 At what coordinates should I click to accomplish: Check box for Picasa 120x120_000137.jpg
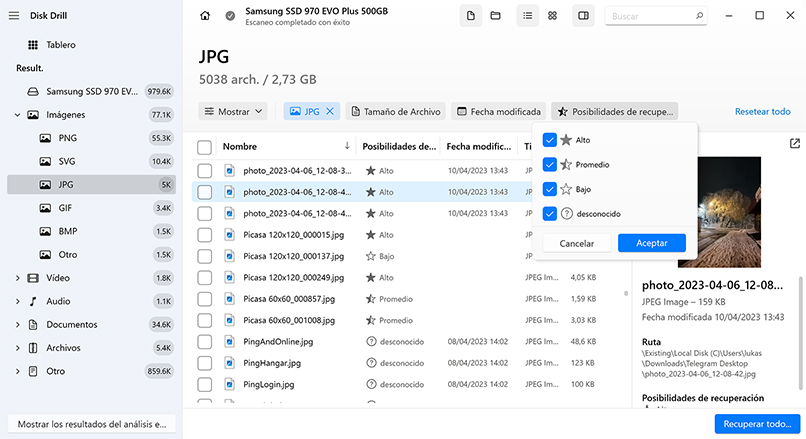[205, 256]
